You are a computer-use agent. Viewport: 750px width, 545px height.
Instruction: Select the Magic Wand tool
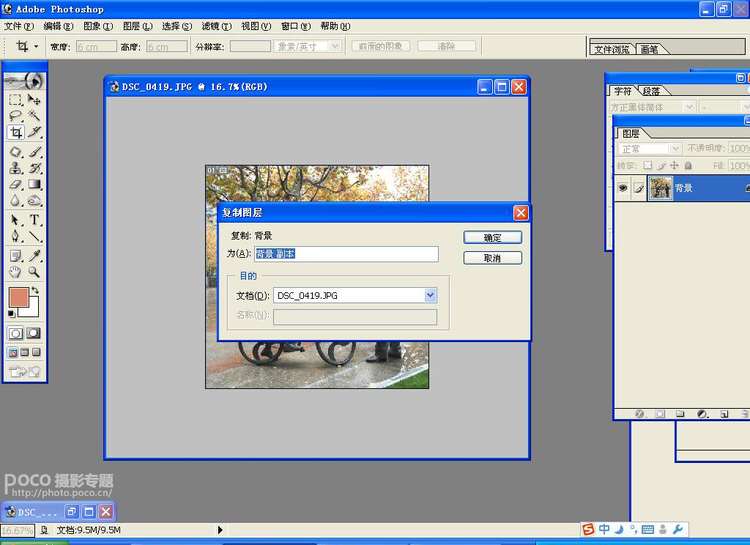34,116
